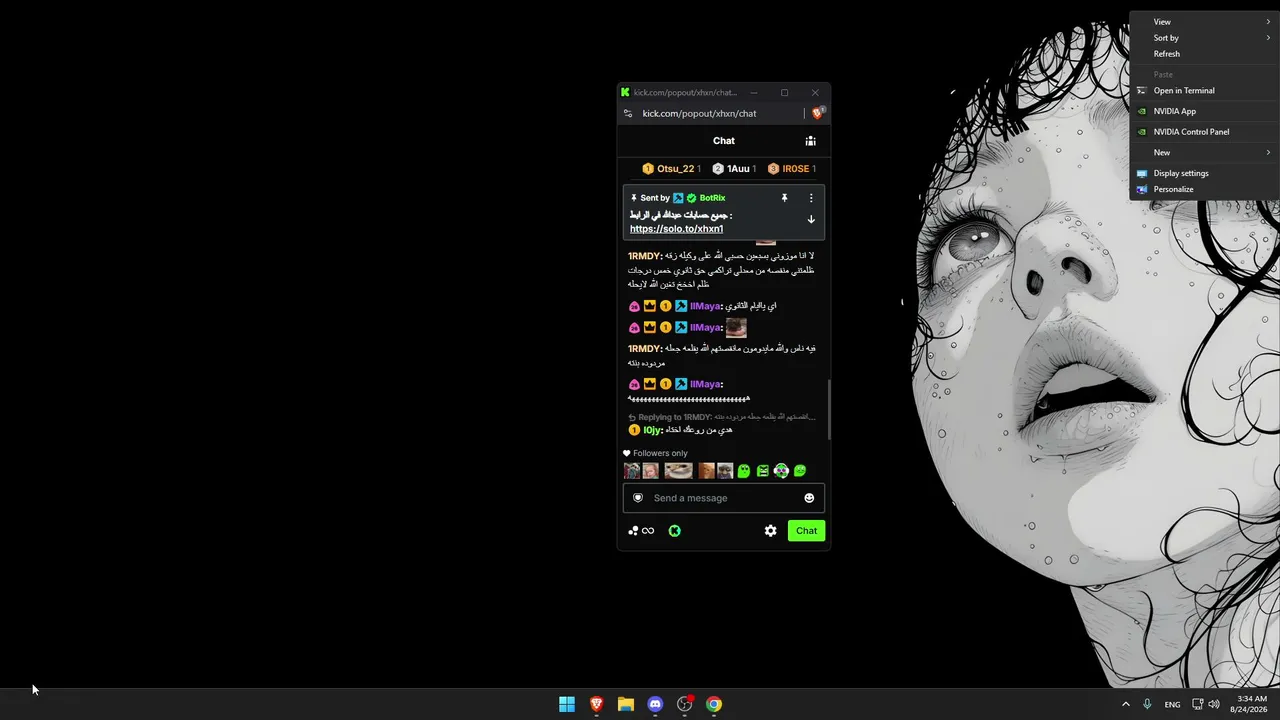
Task: Select Otsu_22 in the top gifters row
Action: coord(671,169)
